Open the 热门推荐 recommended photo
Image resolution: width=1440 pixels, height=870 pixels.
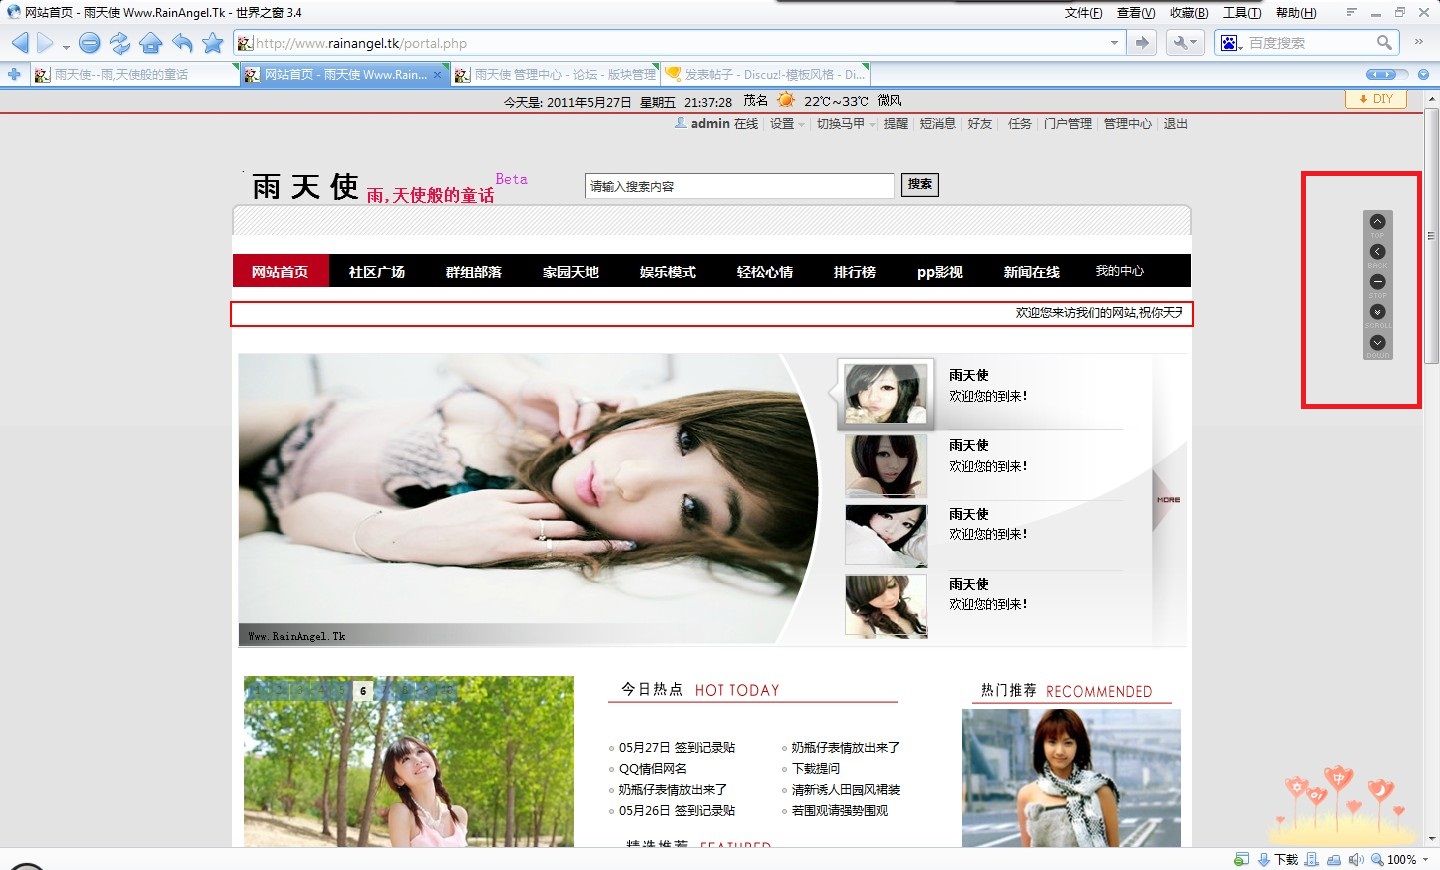point(1071,778)
